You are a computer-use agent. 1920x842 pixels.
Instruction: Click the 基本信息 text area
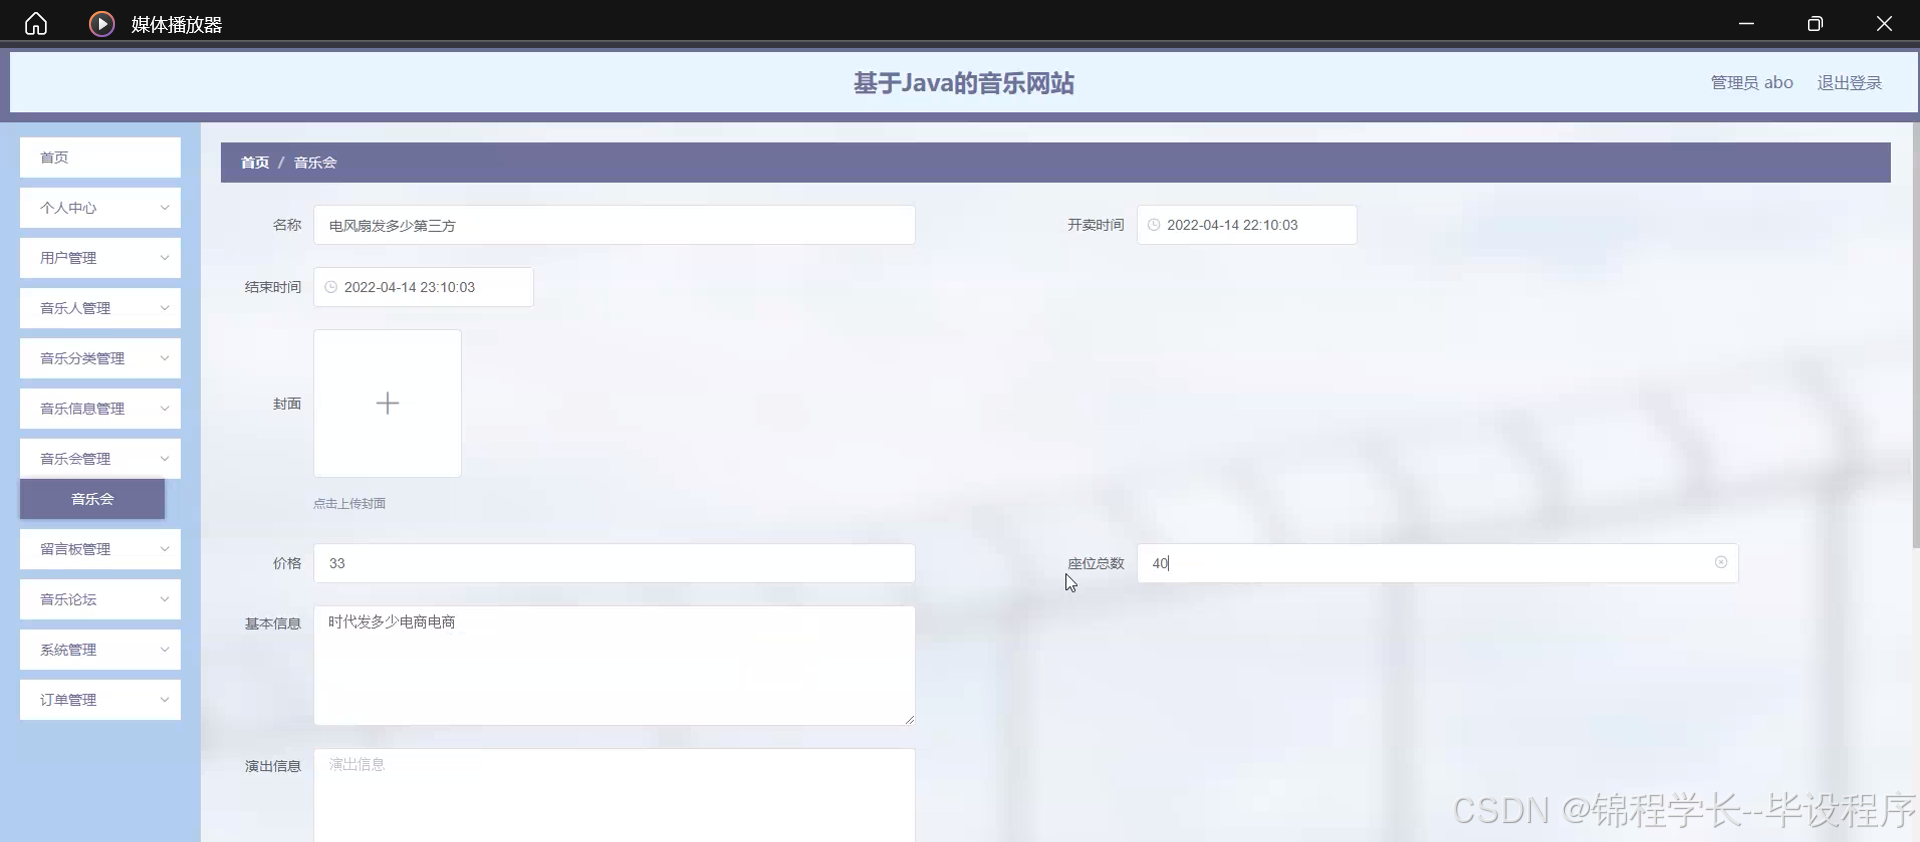[614, 665]
